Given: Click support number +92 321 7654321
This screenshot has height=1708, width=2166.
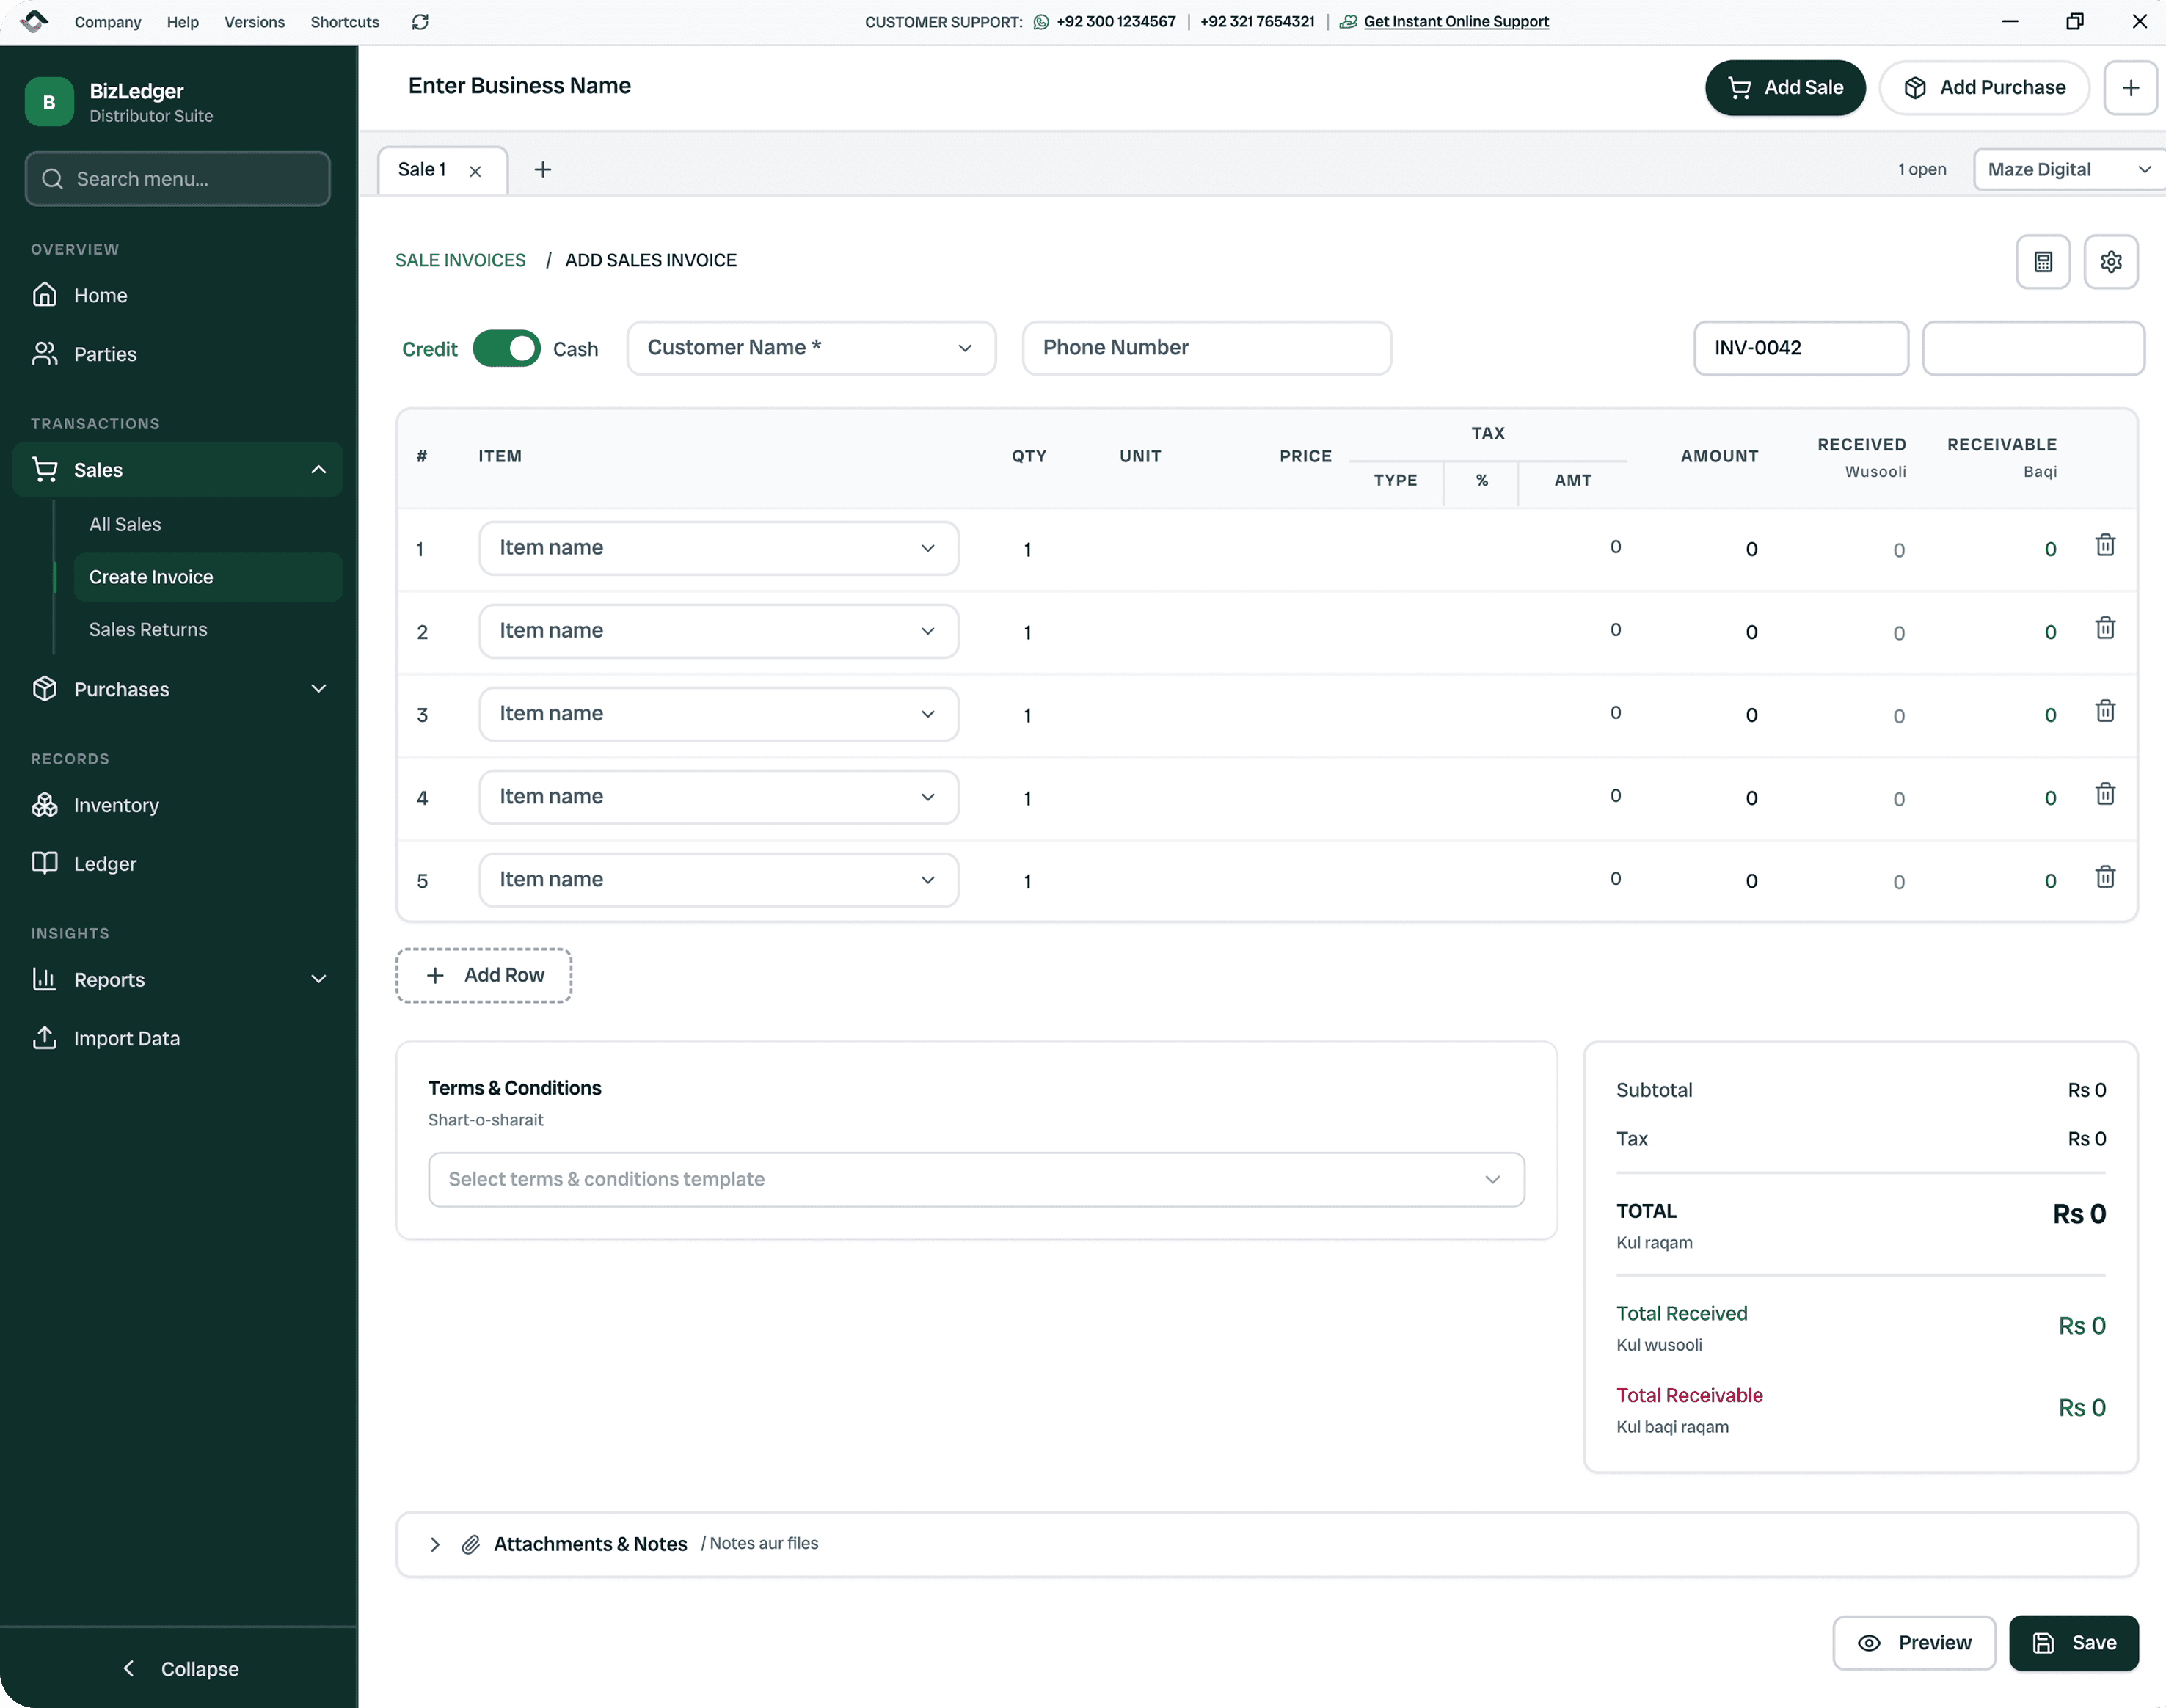Looking at the screenshot, I should [1257, 22].
